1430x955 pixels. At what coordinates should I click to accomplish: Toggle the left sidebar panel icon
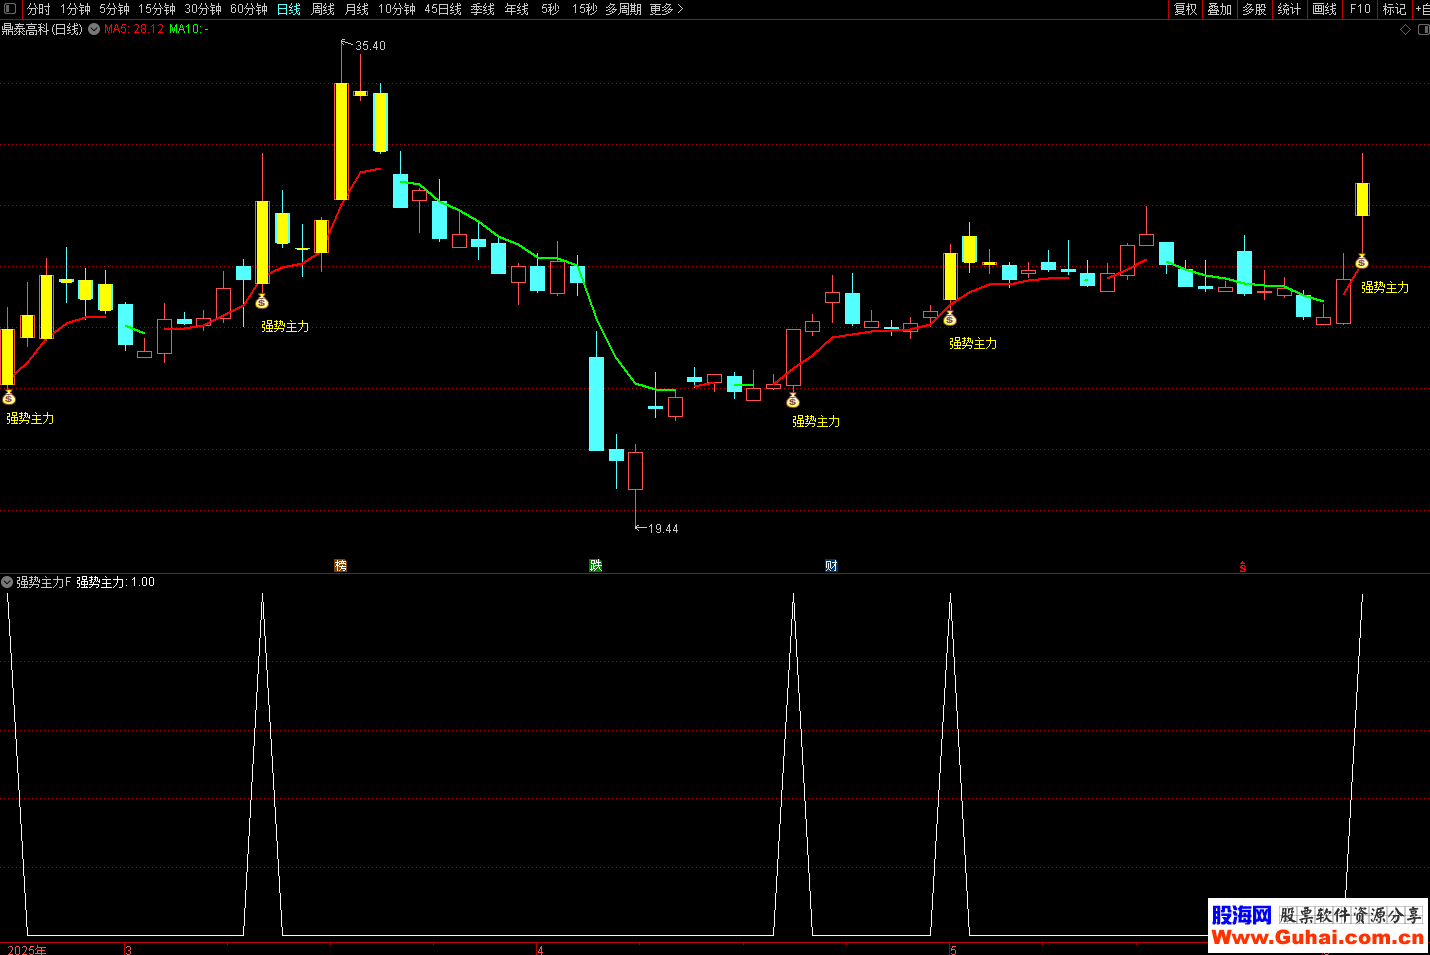tap(10, 9)
